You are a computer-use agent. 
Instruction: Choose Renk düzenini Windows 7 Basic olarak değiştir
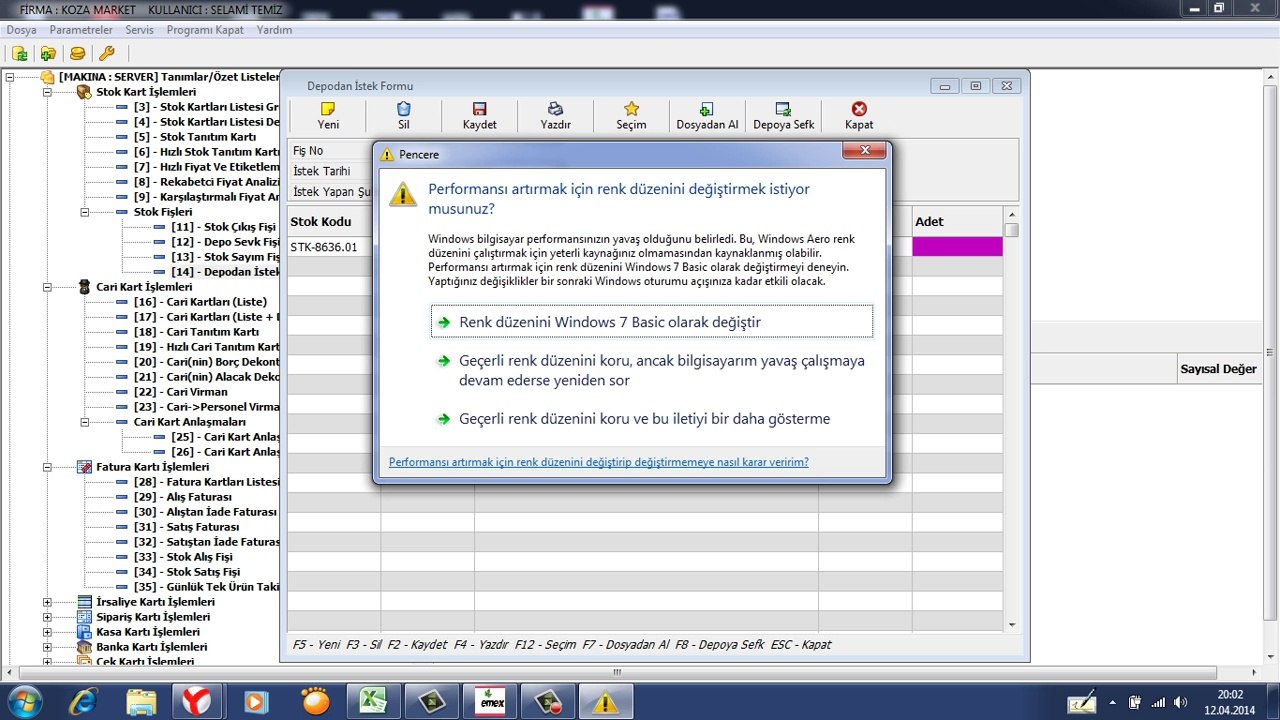(610, 322)
